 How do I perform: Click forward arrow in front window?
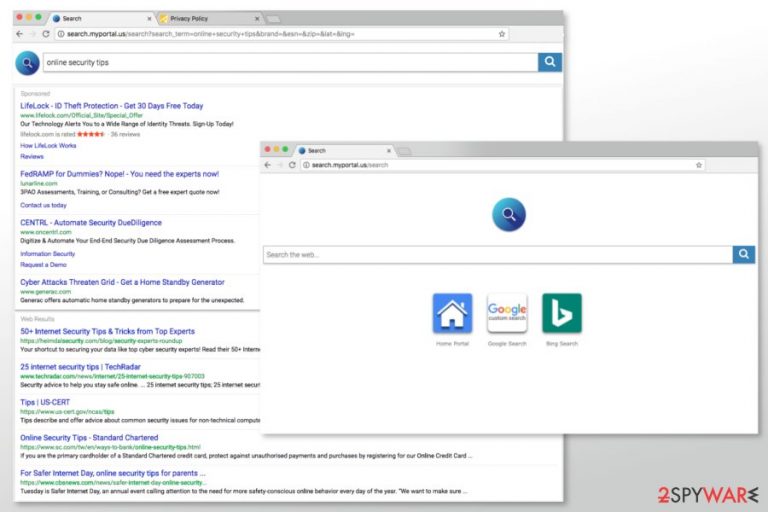(x=280, y=165)
